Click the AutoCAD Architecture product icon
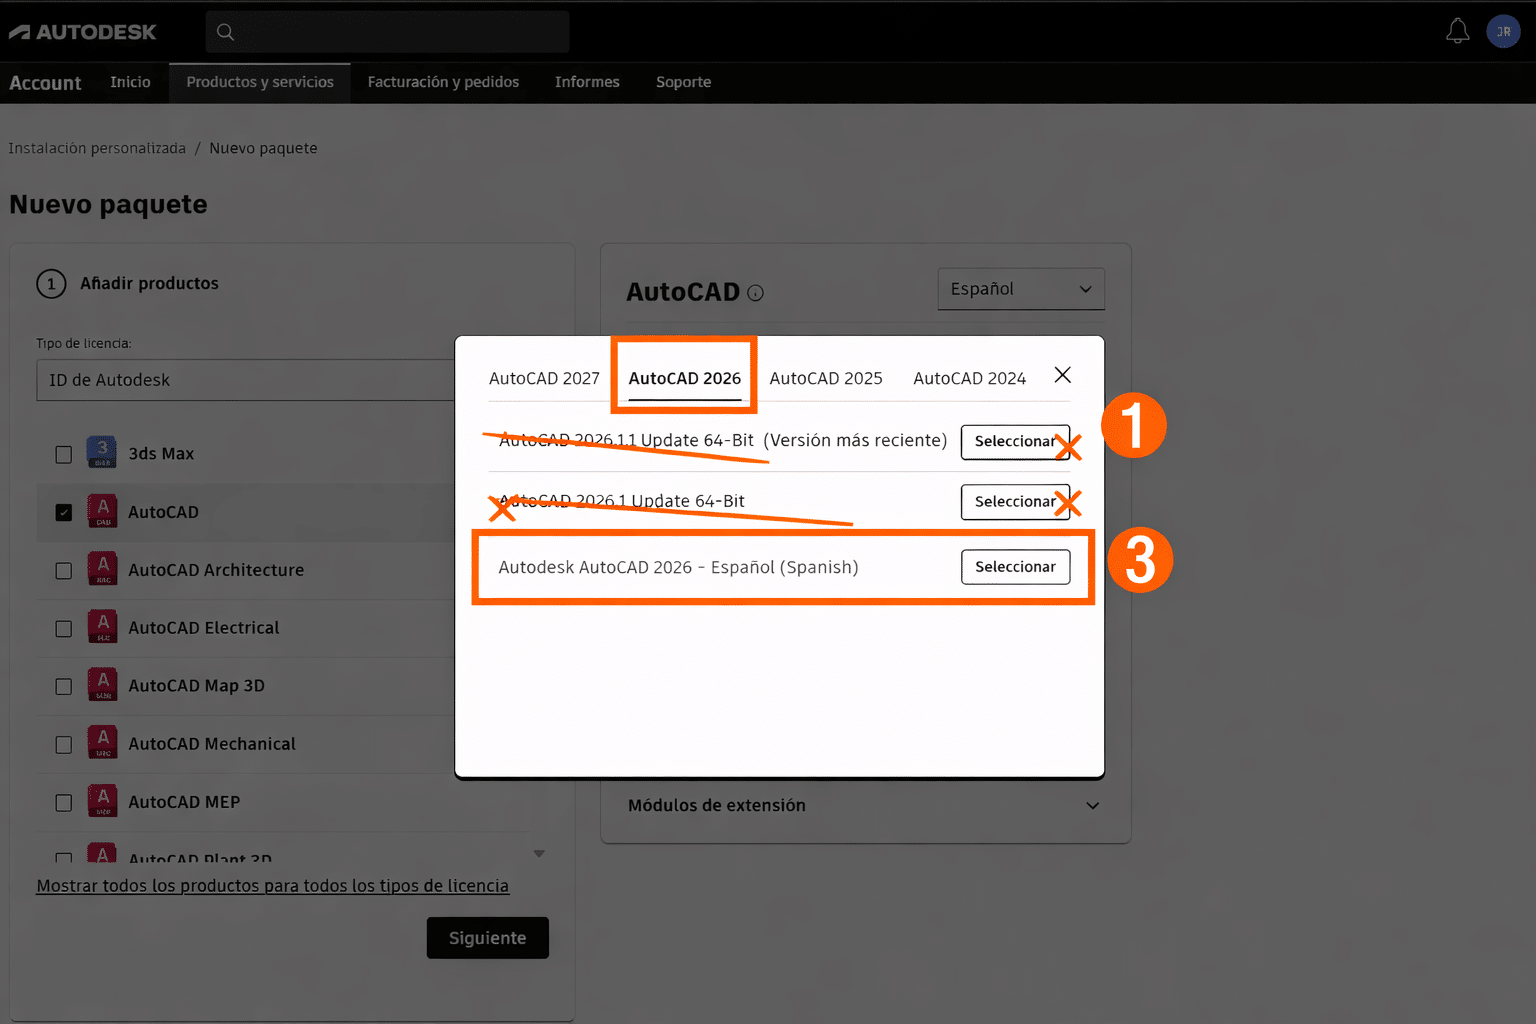Viewport: 1536px width, 1024px height. (101, 568)
